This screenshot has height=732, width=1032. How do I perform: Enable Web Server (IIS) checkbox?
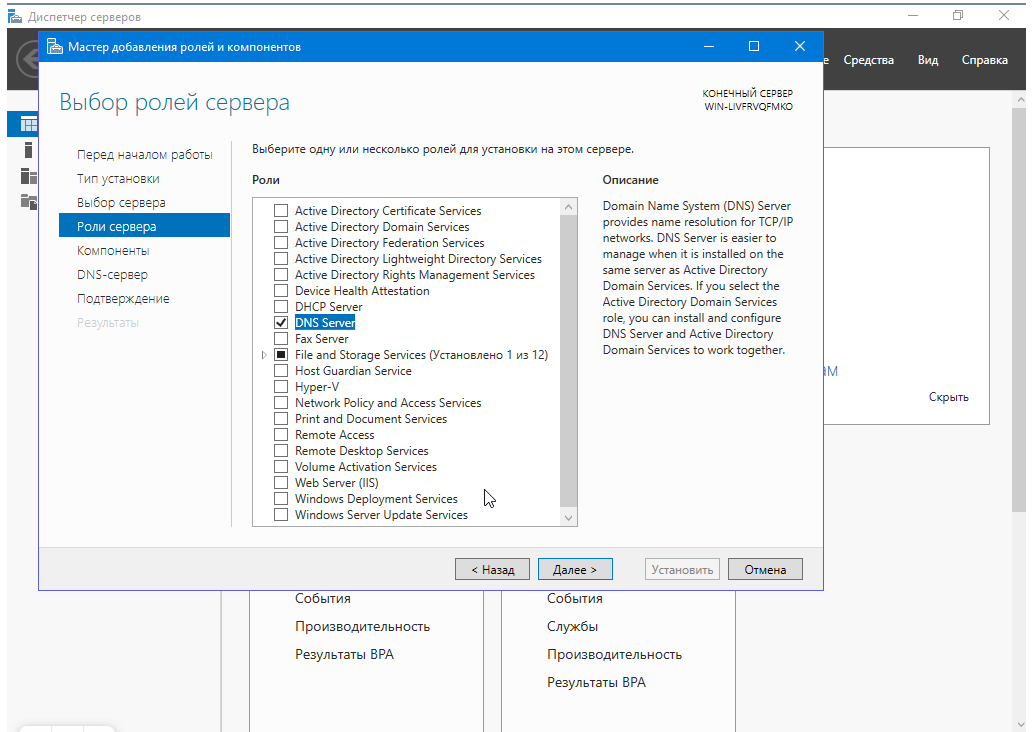tap(281, 483)
